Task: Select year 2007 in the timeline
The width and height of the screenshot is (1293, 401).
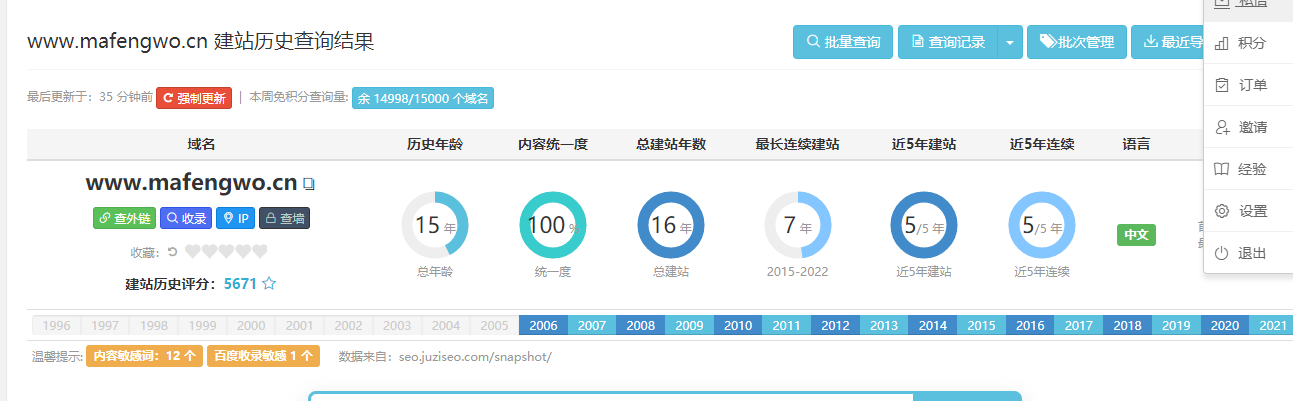Action: click(x=592, y=325)
